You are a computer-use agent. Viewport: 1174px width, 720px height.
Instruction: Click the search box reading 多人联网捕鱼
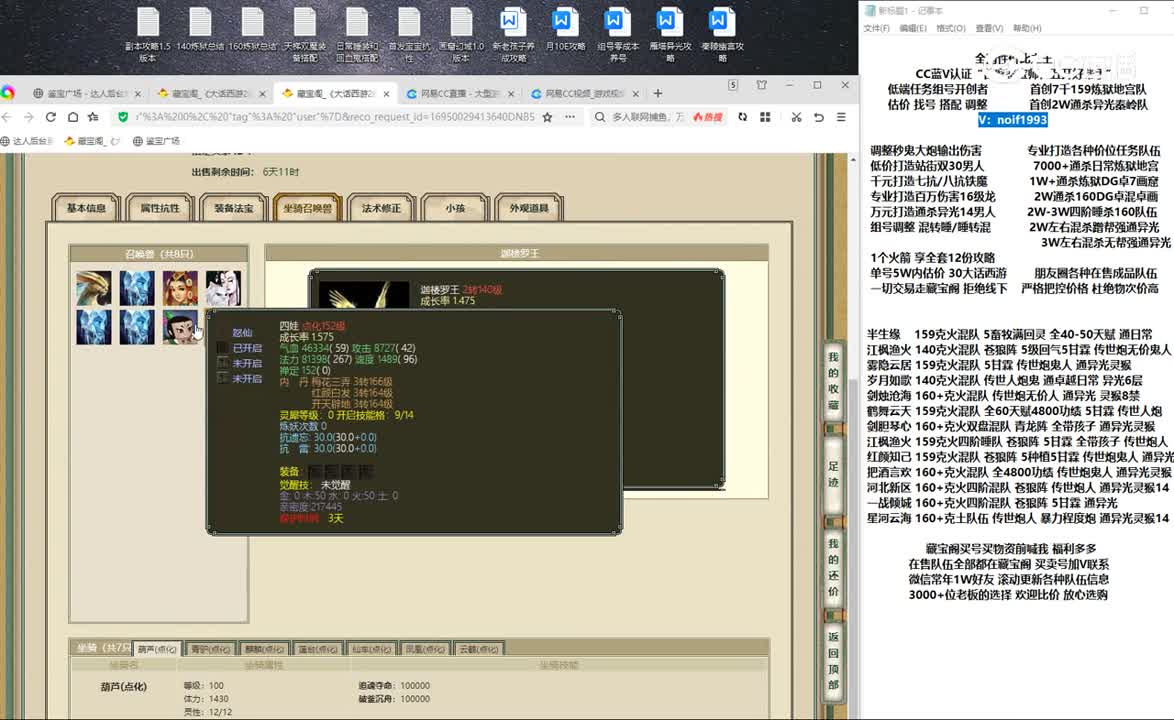(x=648, y=117)
